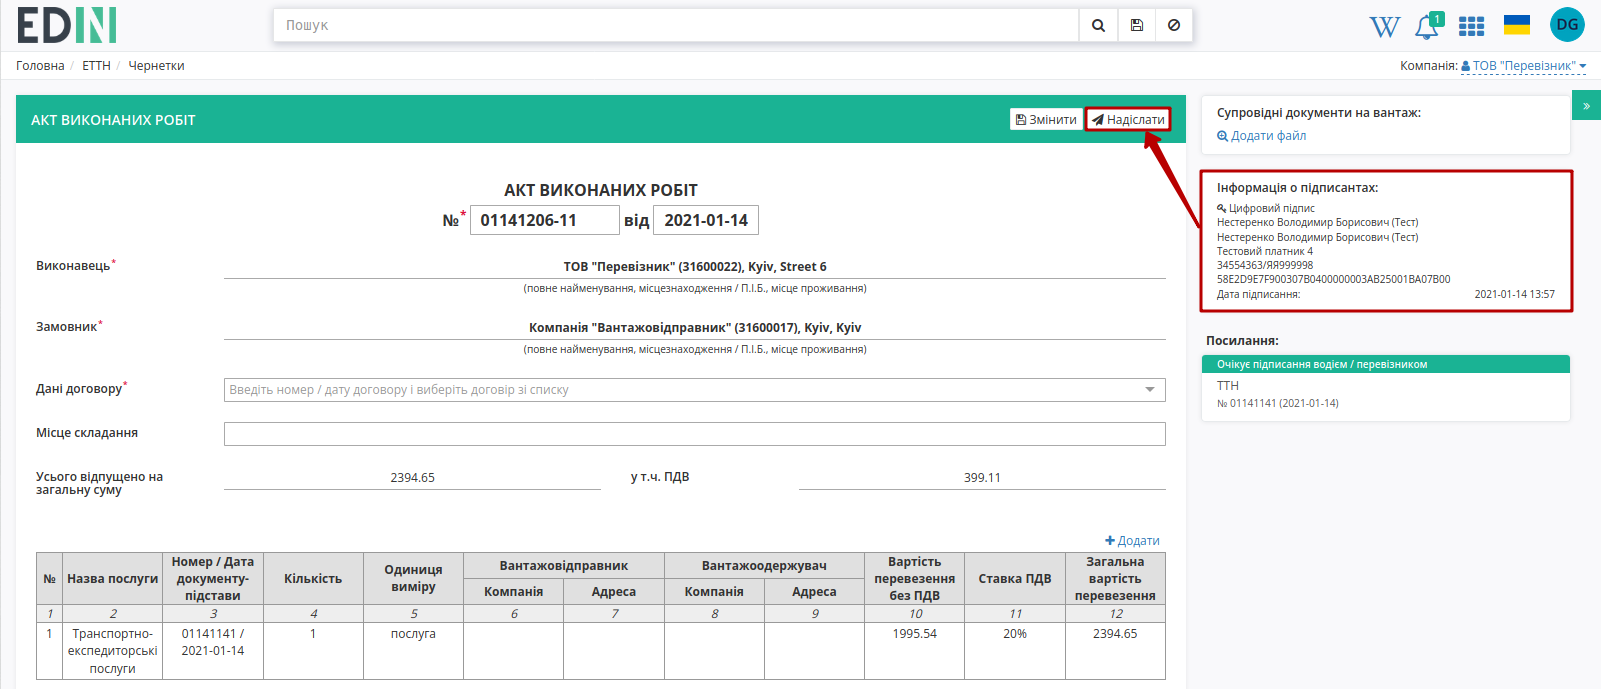Image resolution: width=1601 pixels, height=689 pixels.
Task: Click the Кількість column header
Action: pyautogui.click(x=313, y=579)
